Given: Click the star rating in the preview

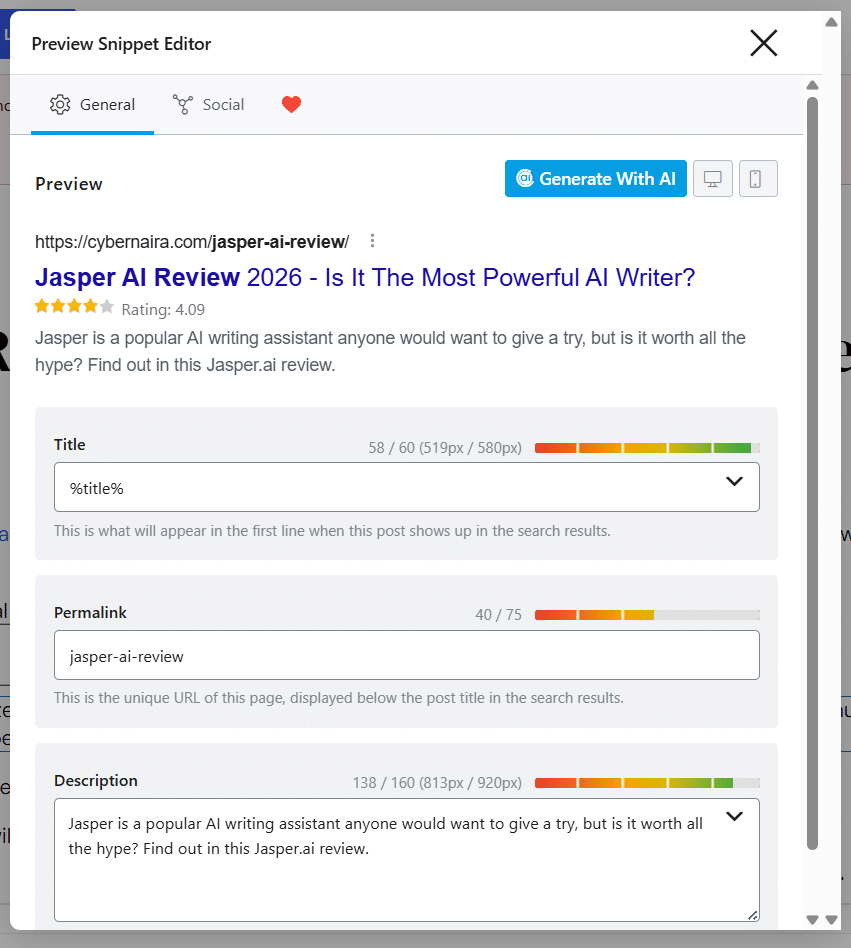Looking at the screenshot, I should coord(74,307).
